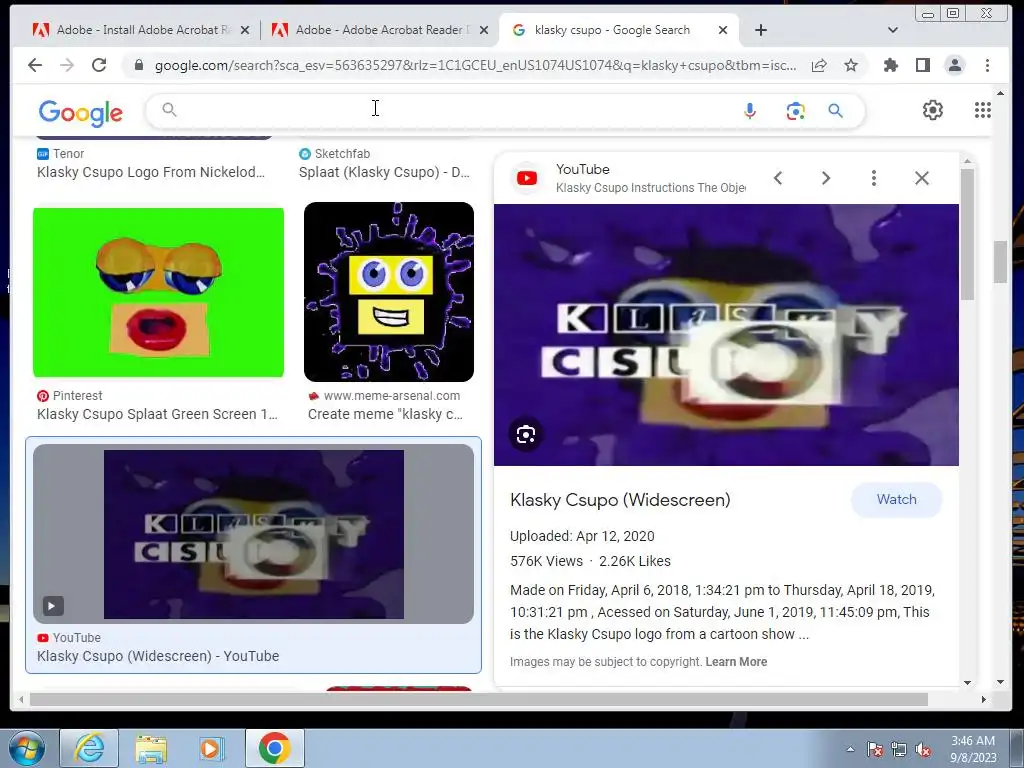This screenshot has width=1024, height=768.
Task: Switch to Adobe - Adobe Acrobat Reader tab
Action: click(x=379, y=30)
